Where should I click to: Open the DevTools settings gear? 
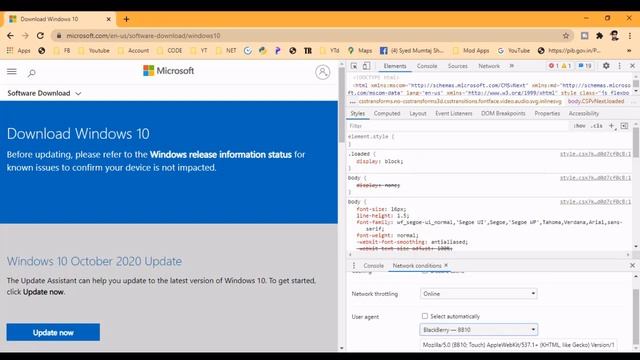(x=606, y=66)
